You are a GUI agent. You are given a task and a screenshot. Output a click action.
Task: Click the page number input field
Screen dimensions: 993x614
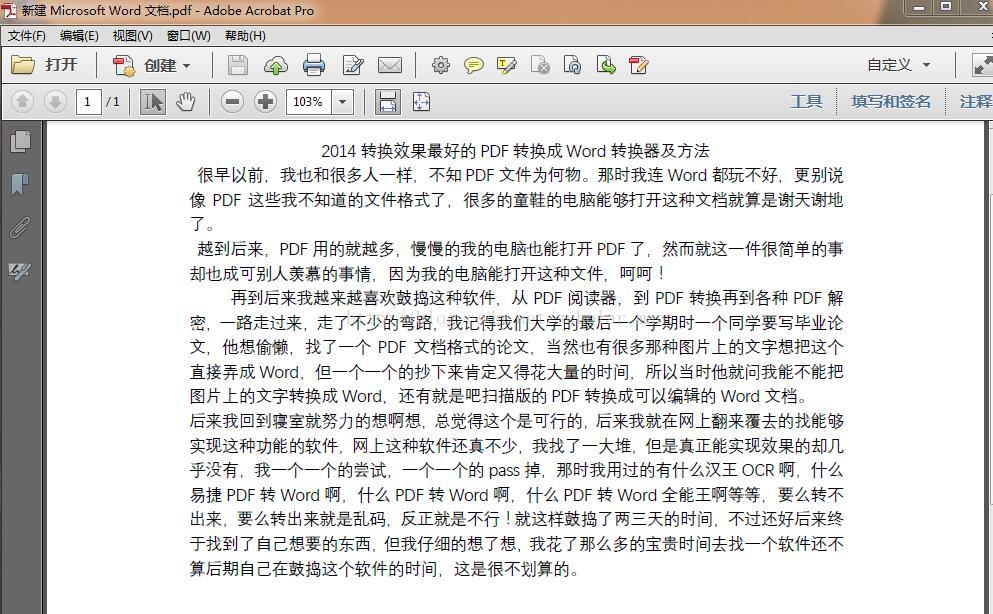pos(89,101)
